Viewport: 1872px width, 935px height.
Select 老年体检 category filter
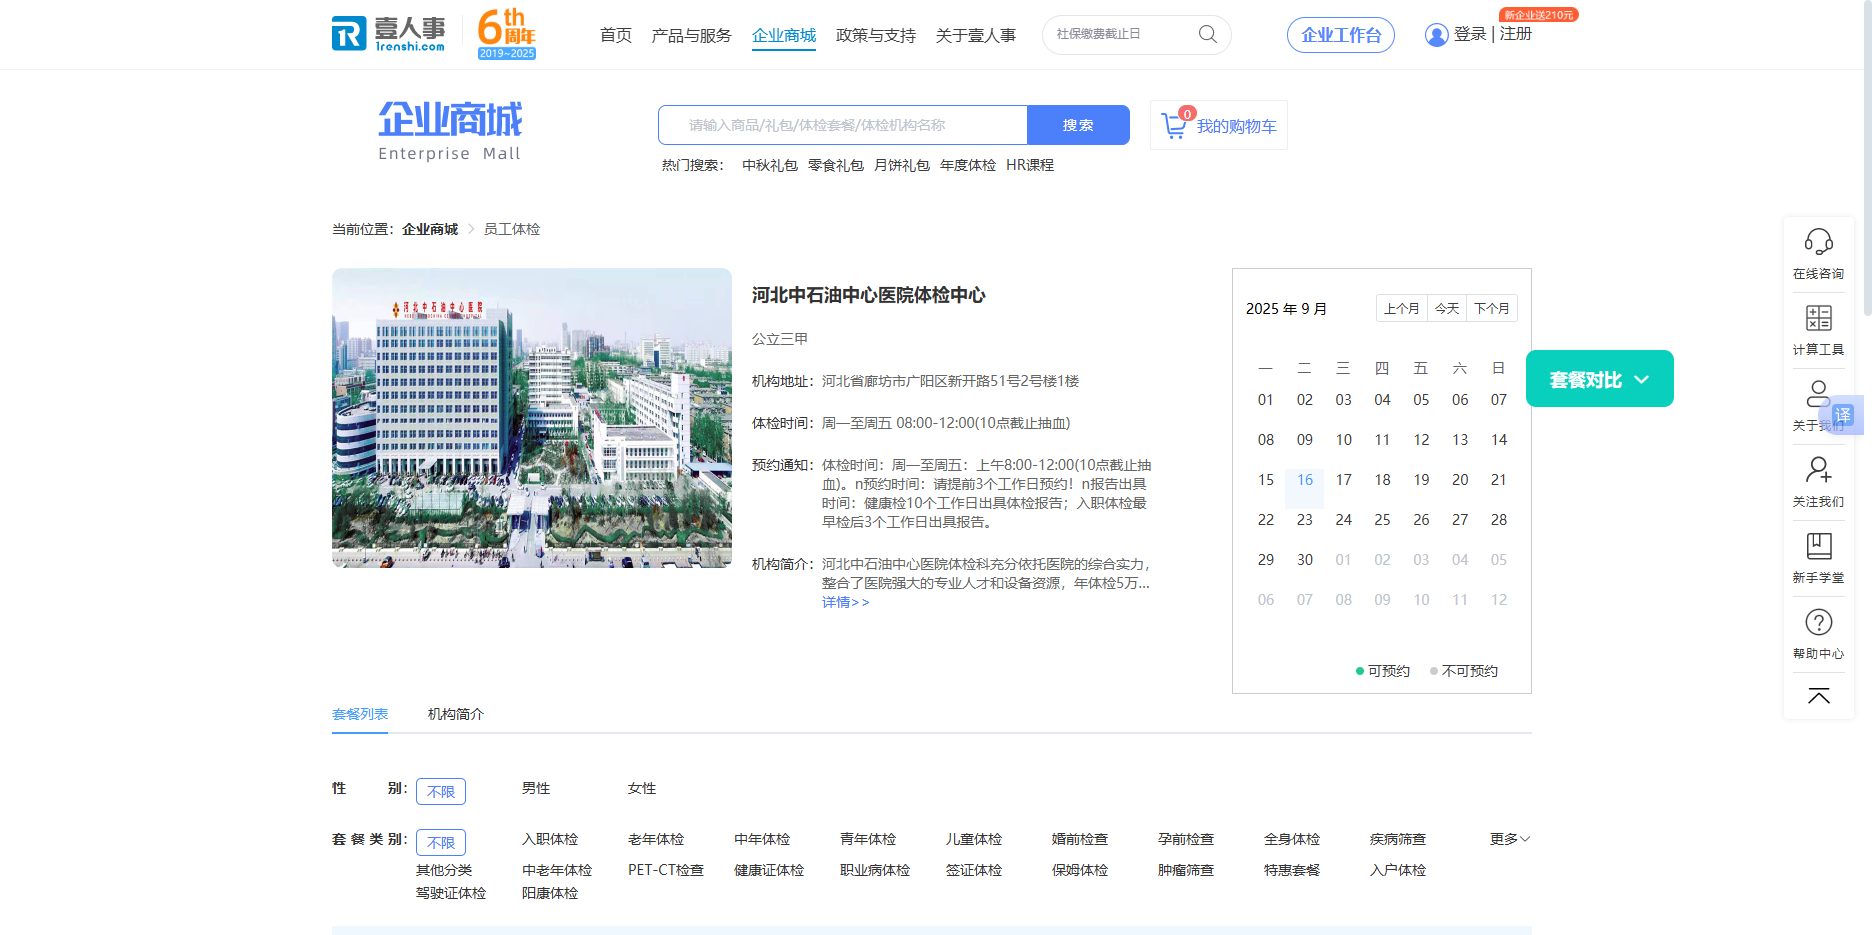tap(656, 839)
